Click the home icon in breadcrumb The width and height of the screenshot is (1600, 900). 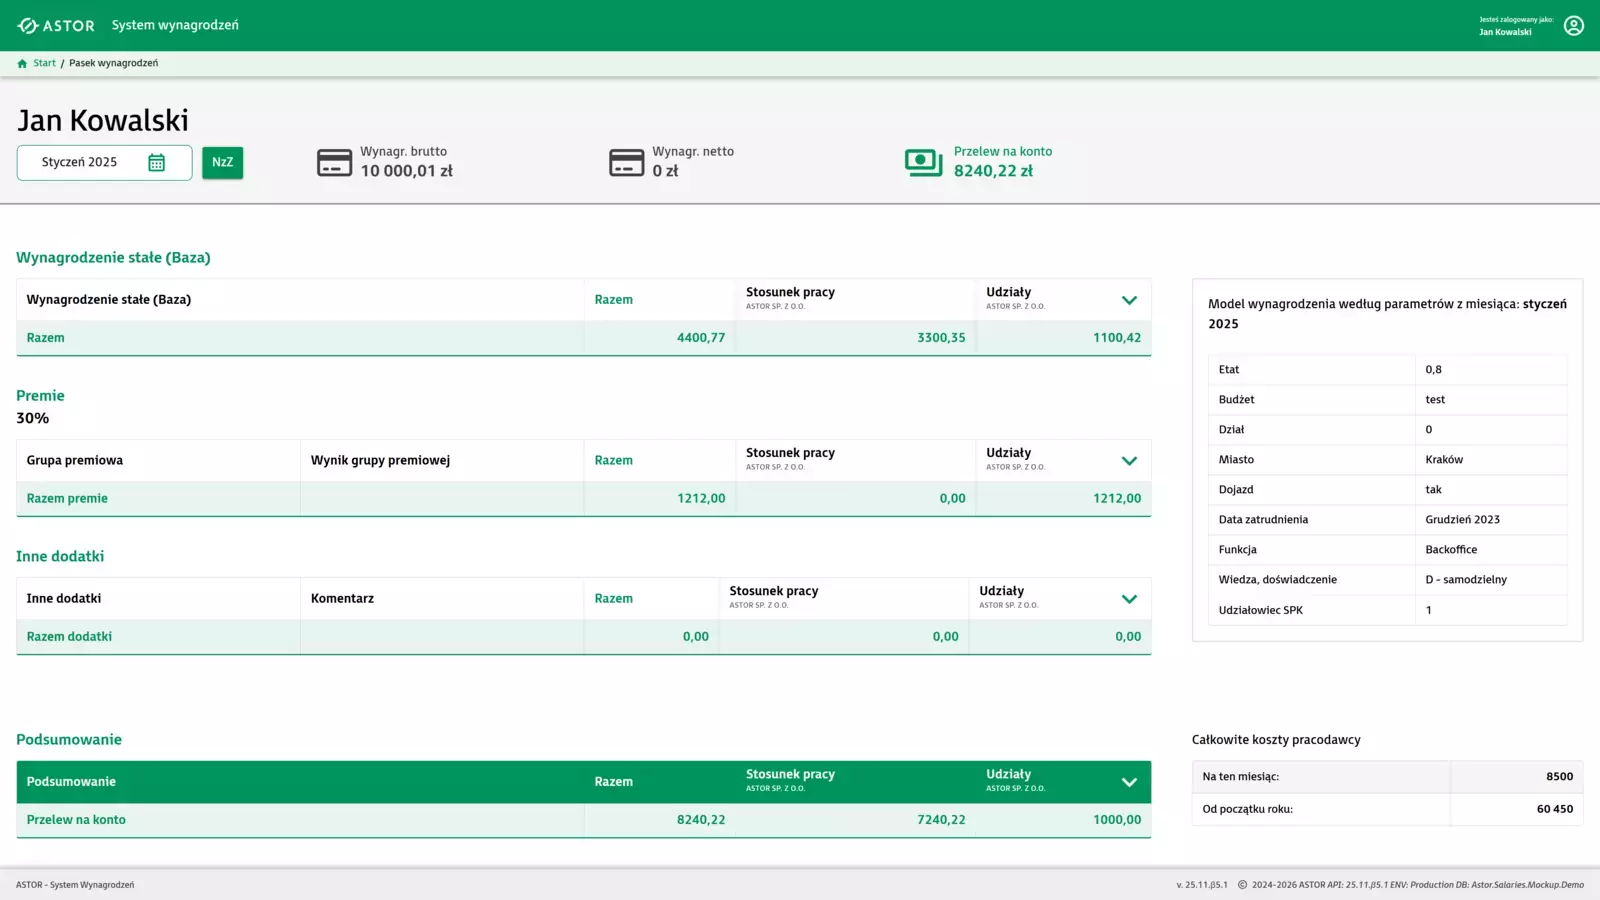pos(22,63)
